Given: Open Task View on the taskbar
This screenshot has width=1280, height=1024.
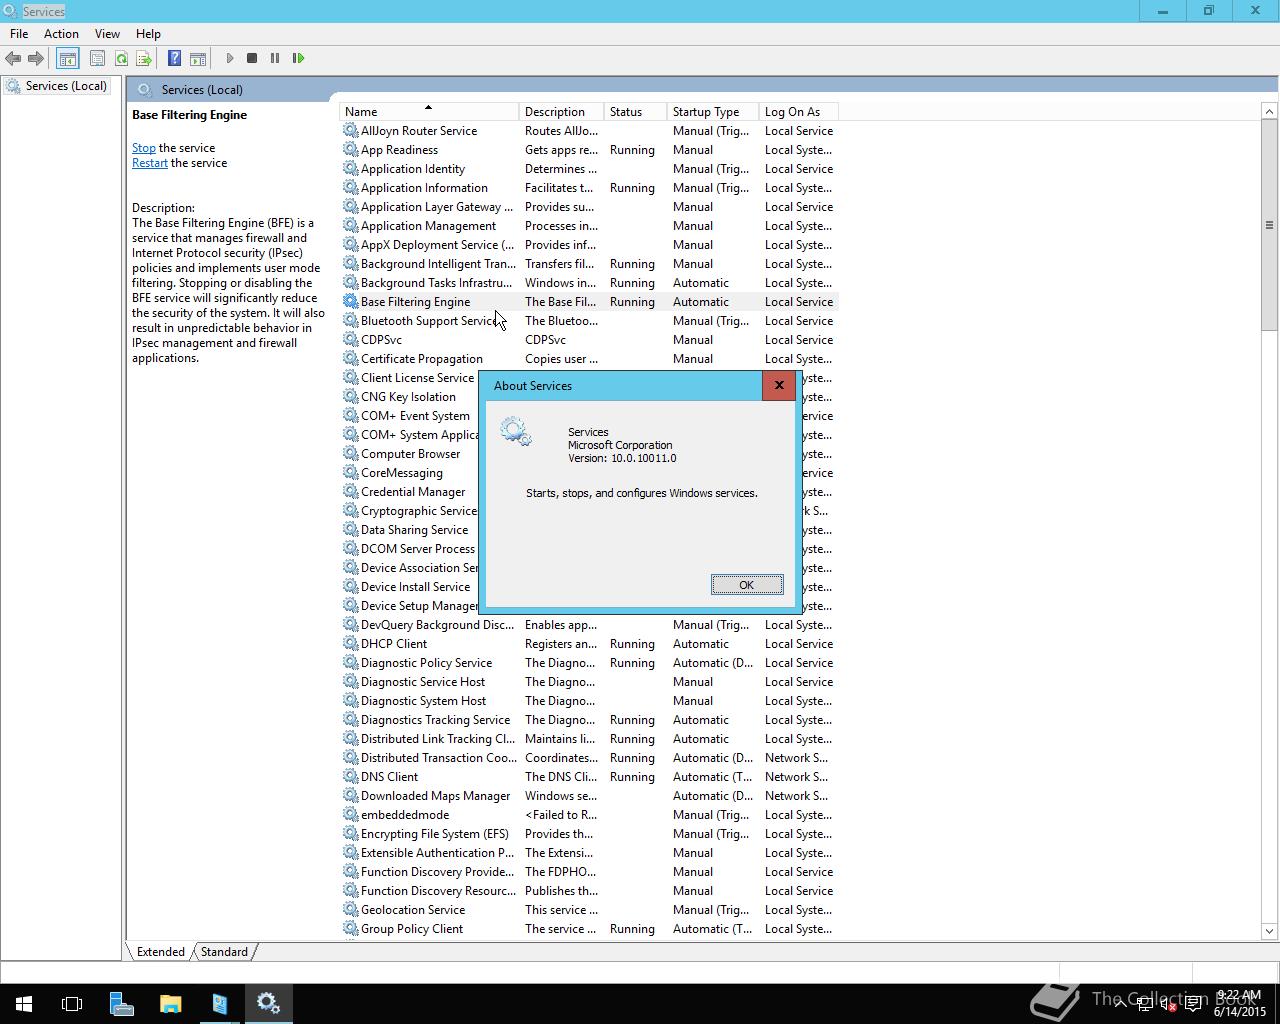Looking at the screenshot, I should (x=72, y=1003).
